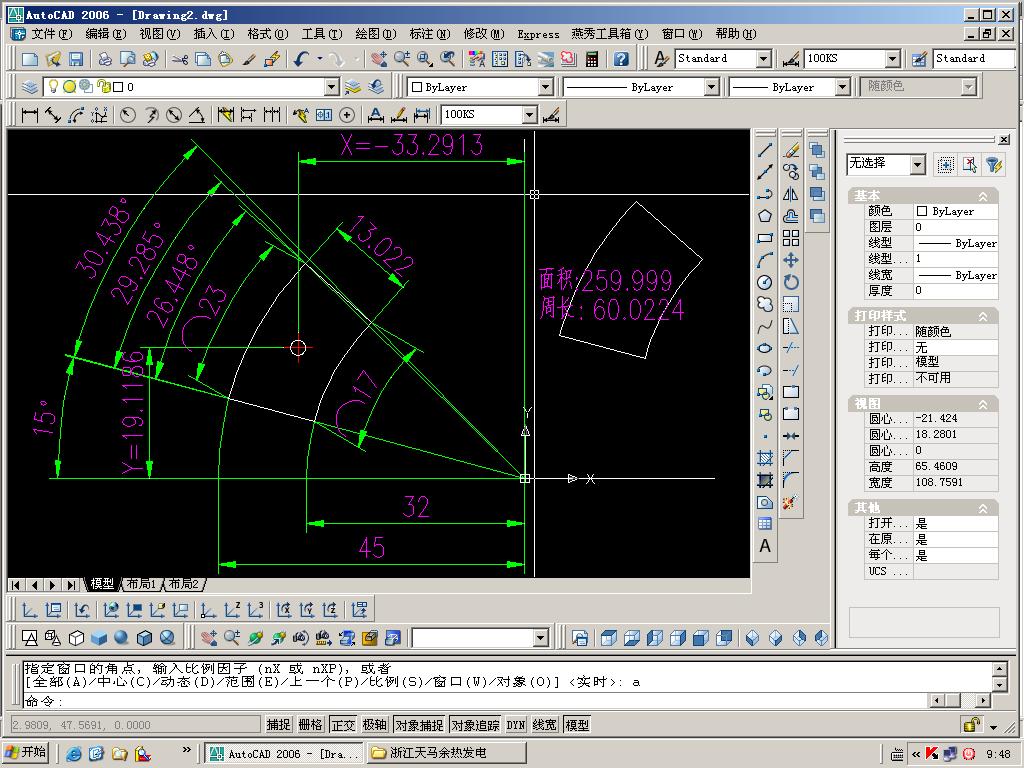
Task: Click the AutoCAD 2006 taskbar button
Action: coord(283,753)
